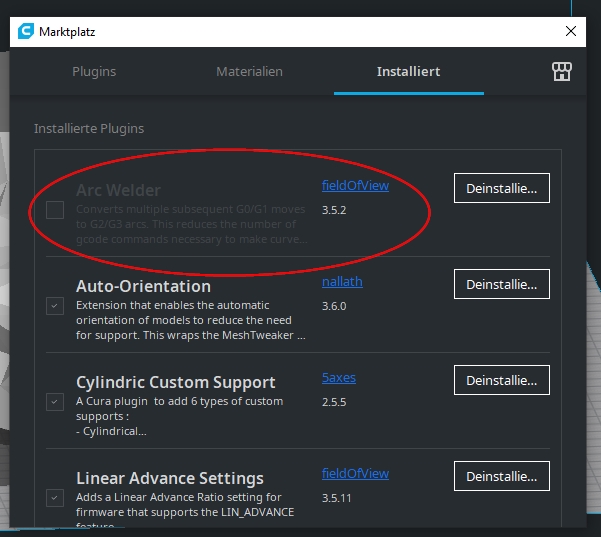This screenshot has height=537, width=601.
Task: Click the Cura logo in the Marktplatz title bar
Action: coord(26,31)
